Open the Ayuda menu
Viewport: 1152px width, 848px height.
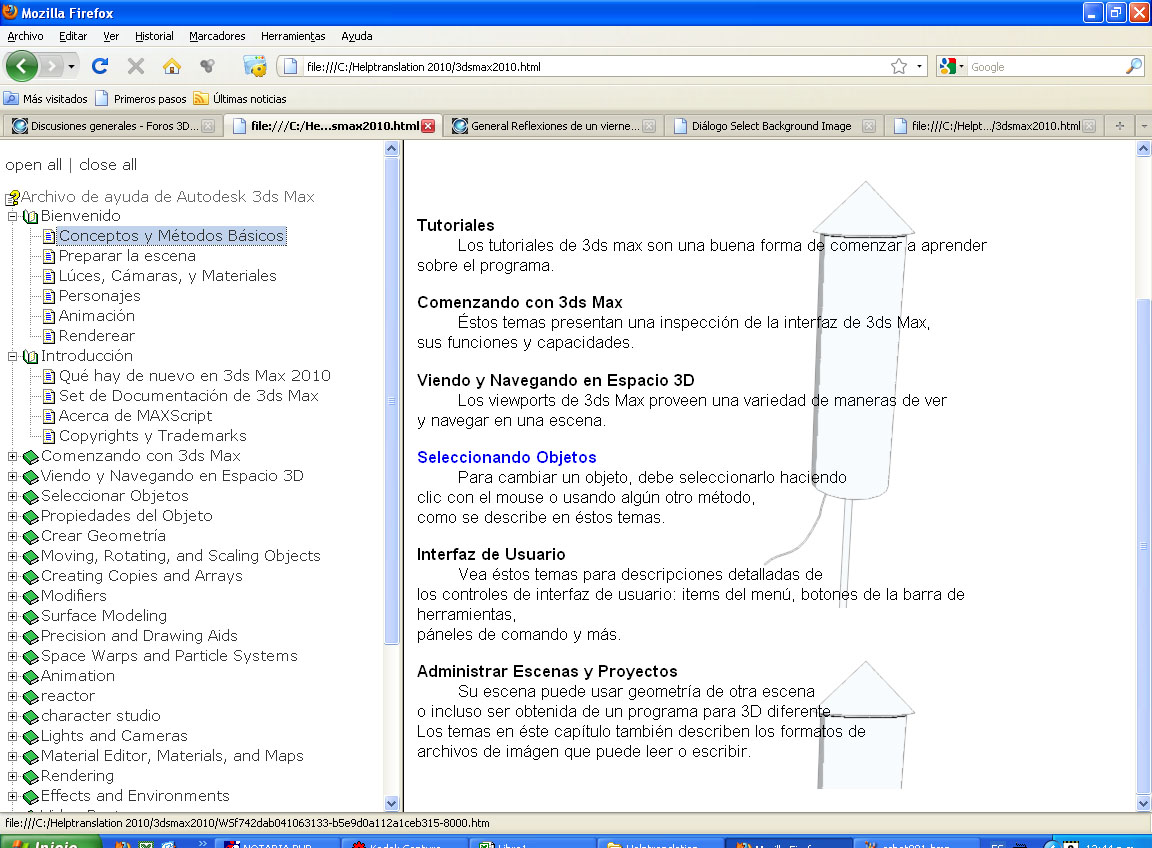tap(356, 36)
